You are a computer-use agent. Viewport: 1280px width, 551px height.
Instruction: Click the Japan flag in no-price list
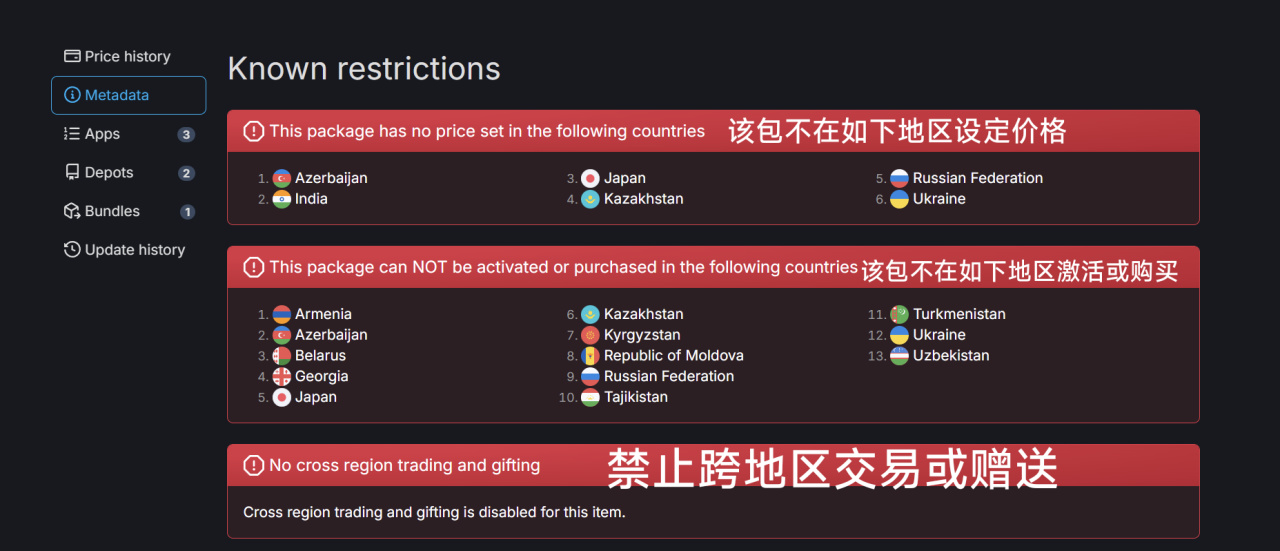[x=590, y=178]
